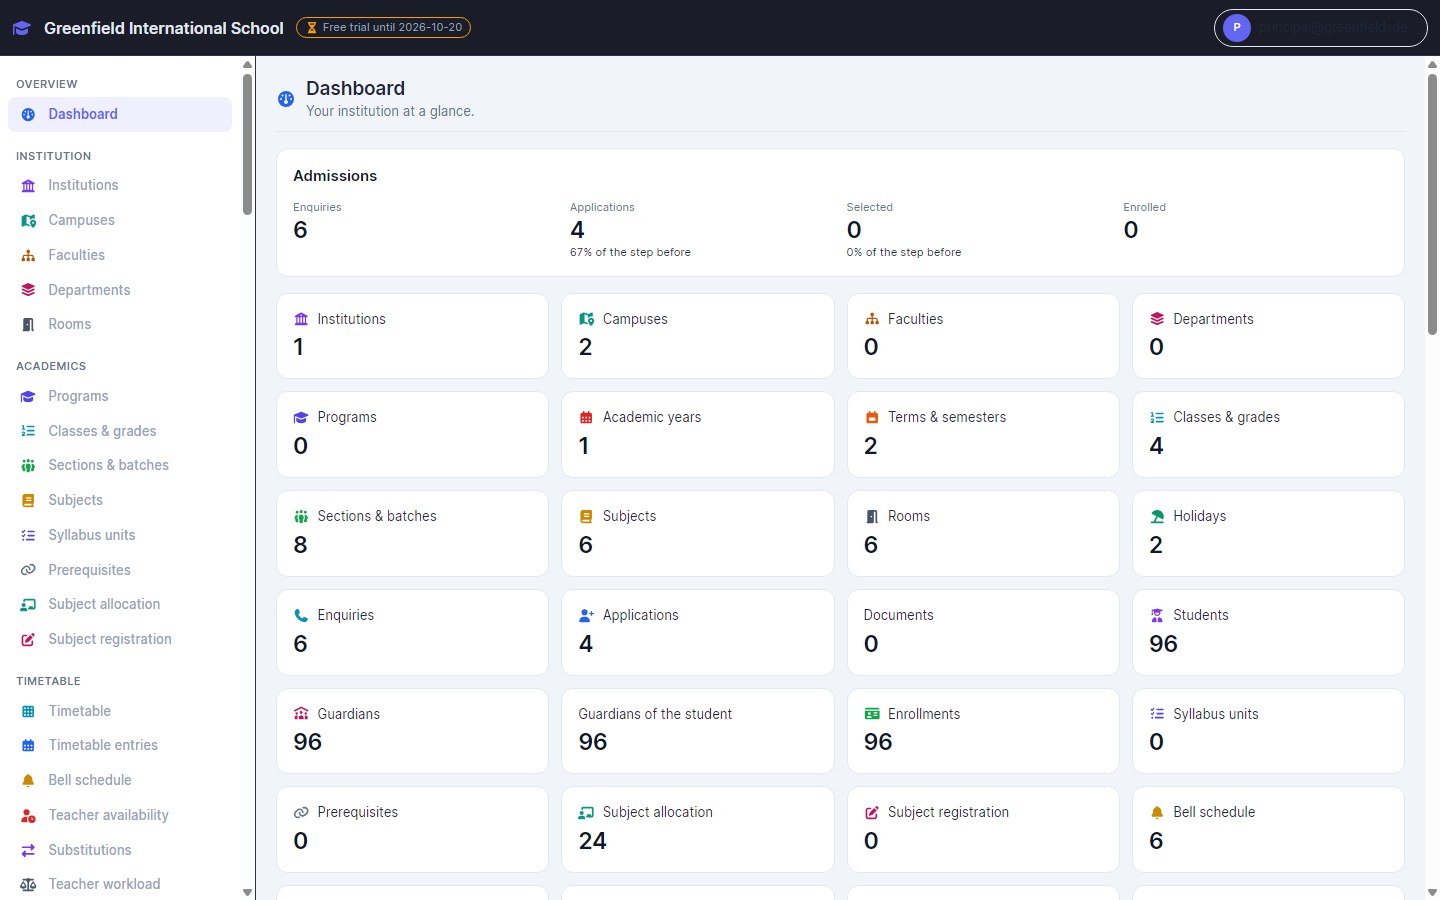Select Dashboard in the sidebar

120,114
